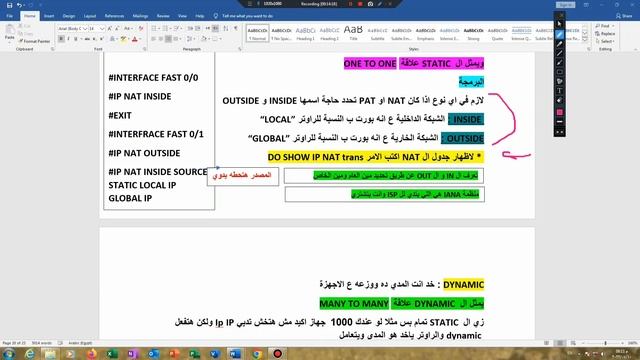Pick the pink color swatch in annotation toolbar
The width and height of the screenshot is (640, 360).
(560, 112)
